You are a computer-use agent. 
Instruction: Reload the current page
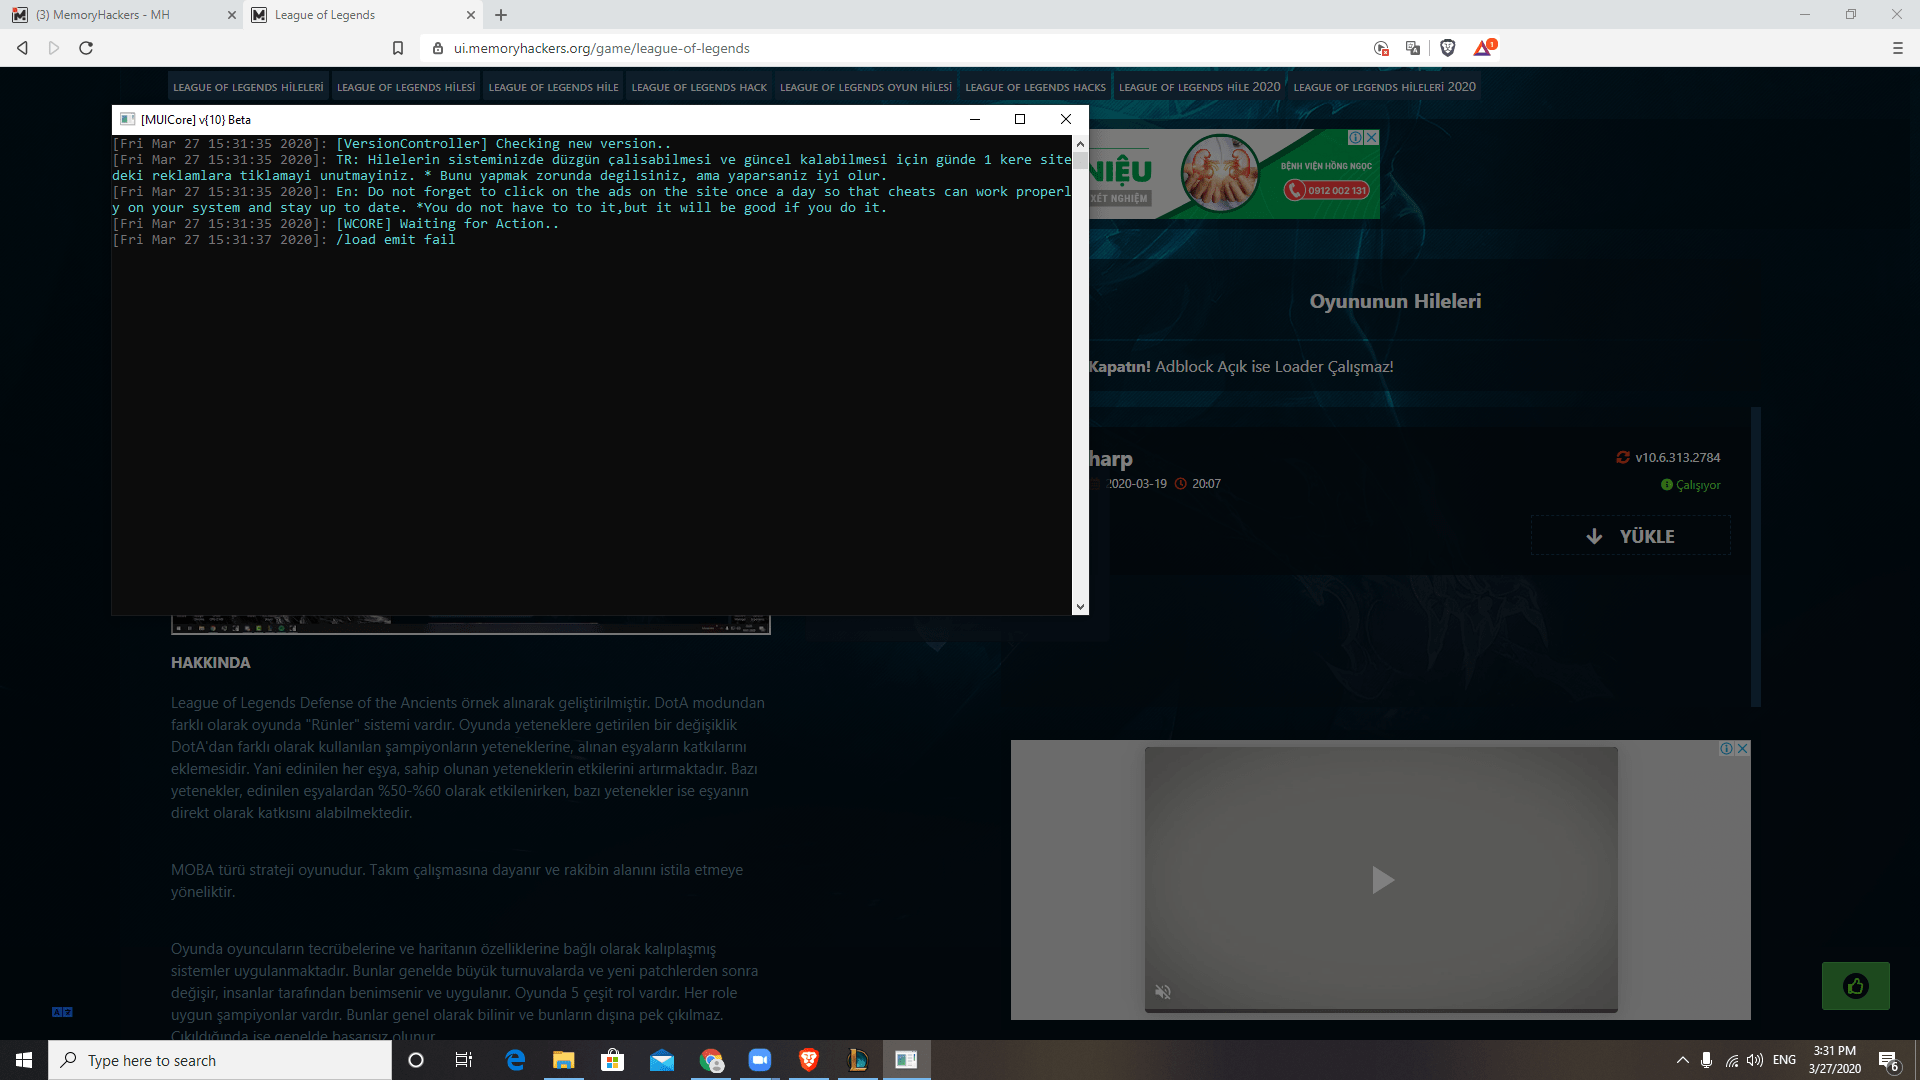click(86, 48)
